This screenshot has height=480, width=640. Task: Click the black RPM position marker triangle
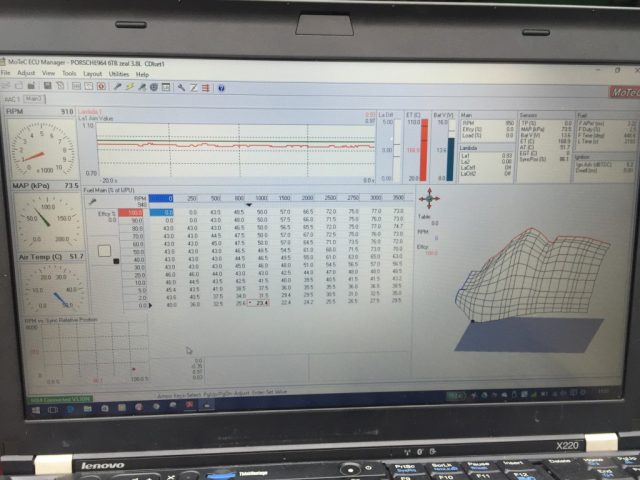pos(249,205)
